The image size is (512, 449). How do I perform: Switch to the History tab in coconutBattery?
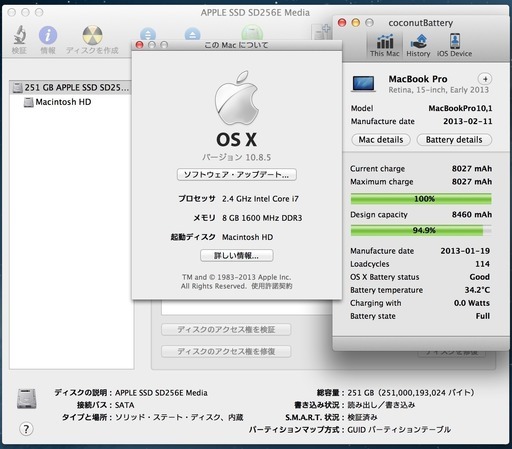418,45
